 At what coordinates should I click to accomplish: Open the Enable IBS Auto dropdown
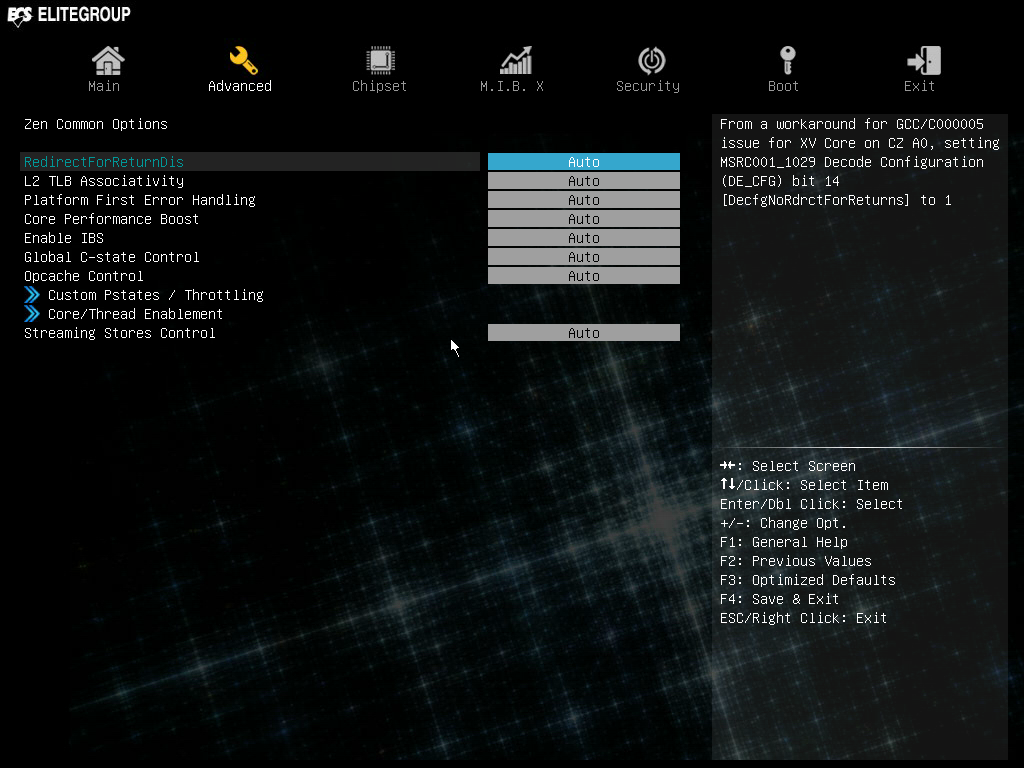584,238
